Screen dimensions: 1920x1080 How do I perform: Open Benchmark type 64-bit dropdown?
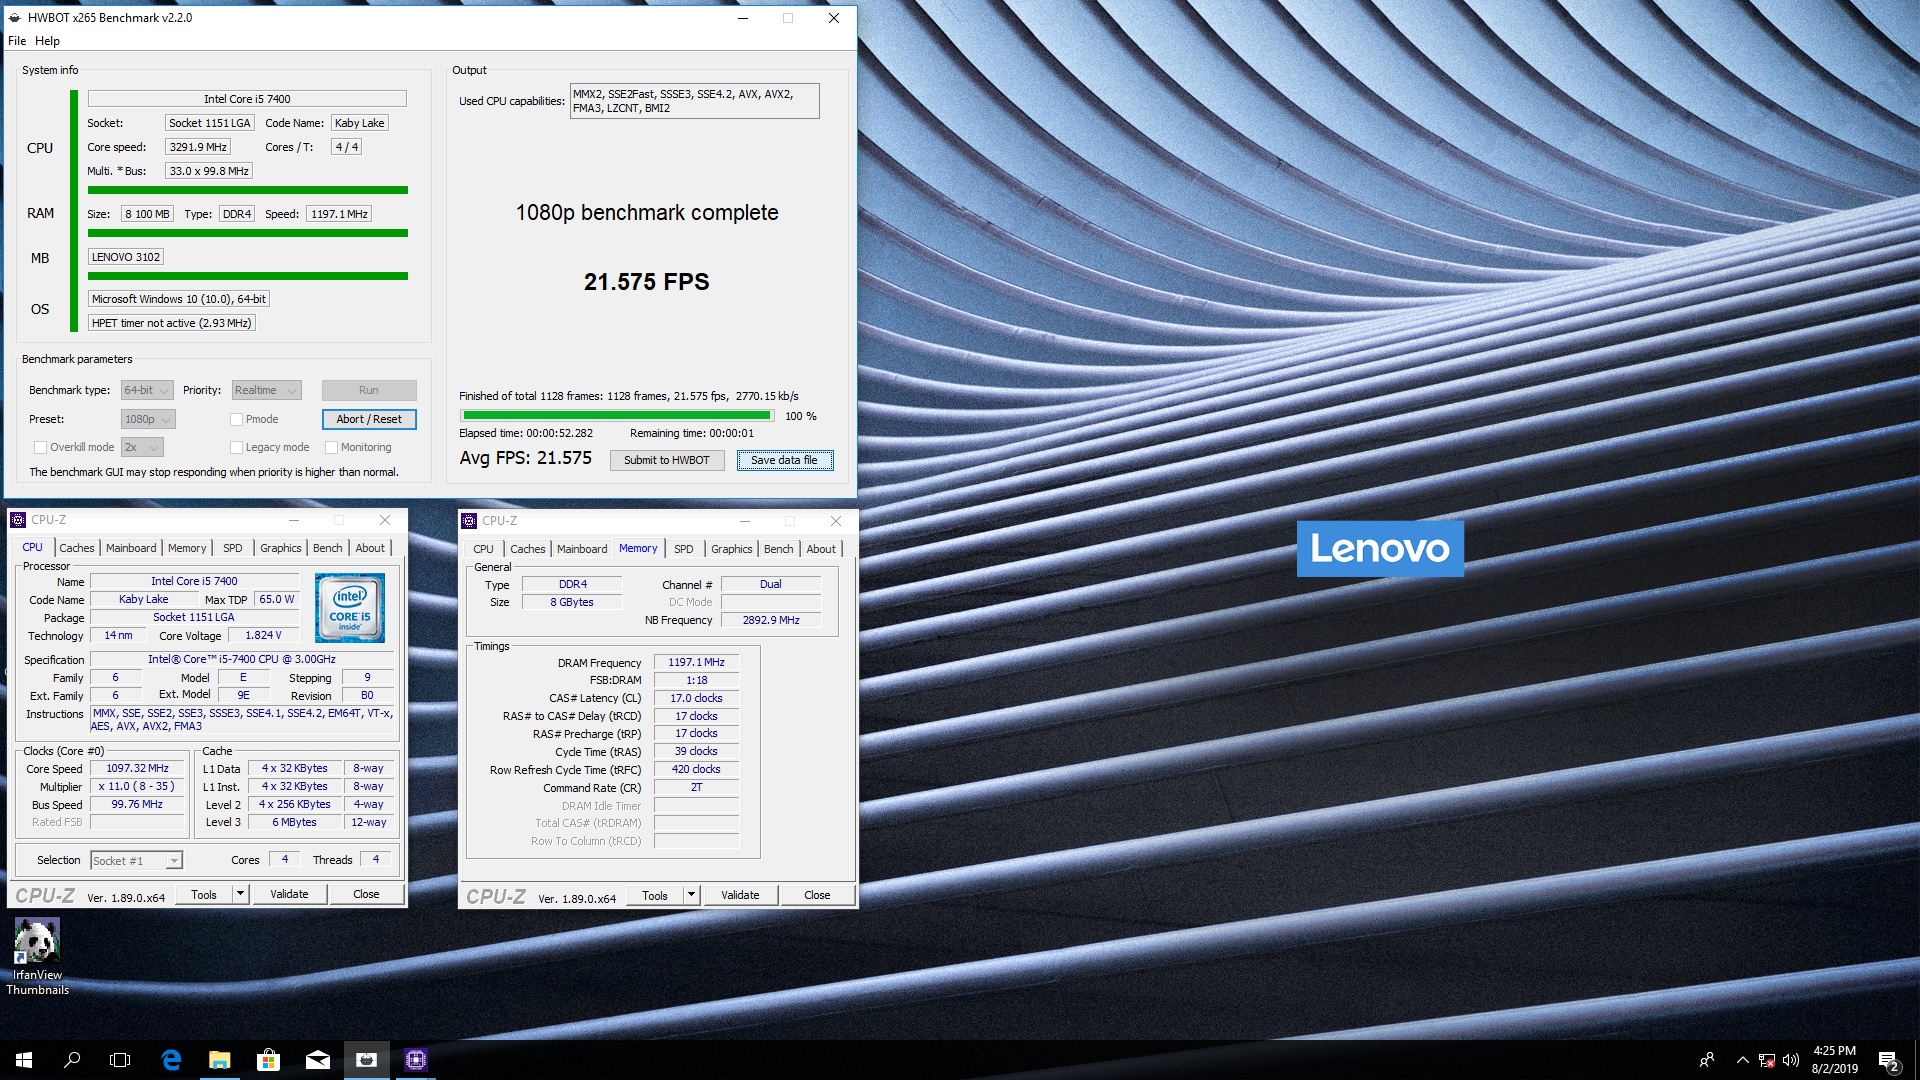click(147, 390)
